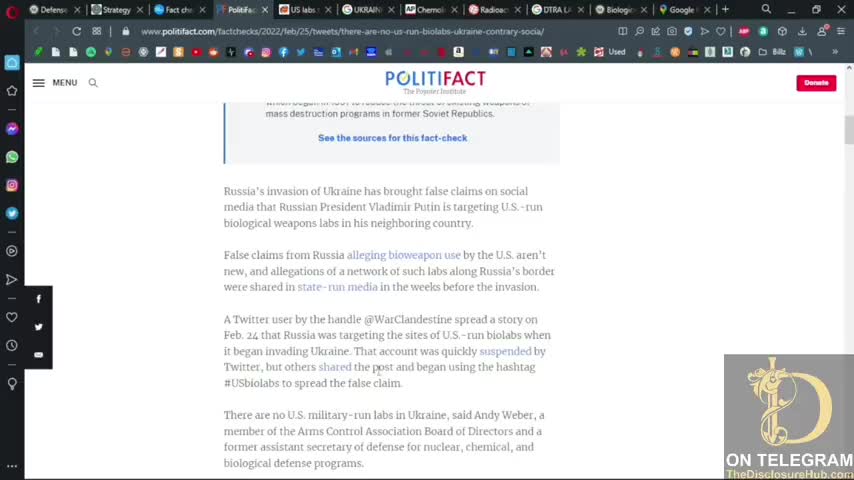Image resolution: width=854 pixels, height=480 pixels.
Task: Open Facebook bookmark in bookmarks bar
Action: coord(283,52)
